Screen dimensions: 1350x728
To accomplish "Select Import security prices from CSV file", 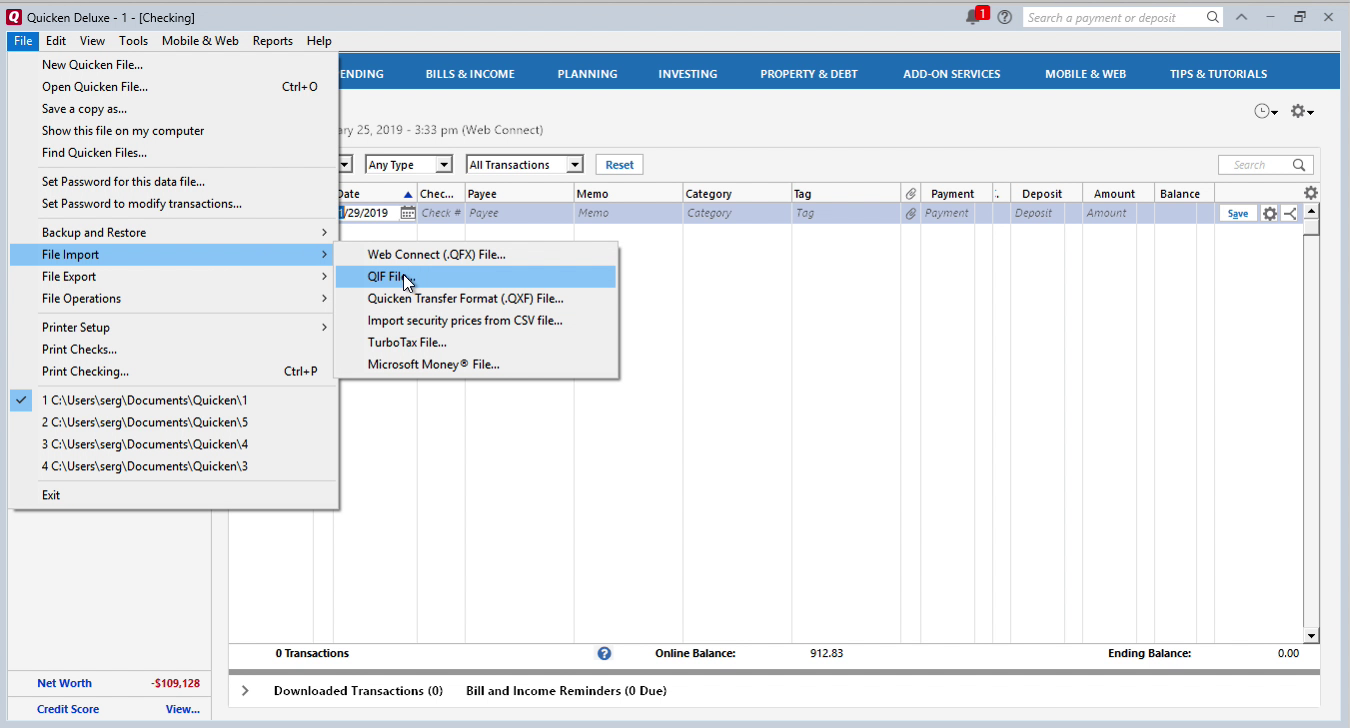I will (476, 321).
